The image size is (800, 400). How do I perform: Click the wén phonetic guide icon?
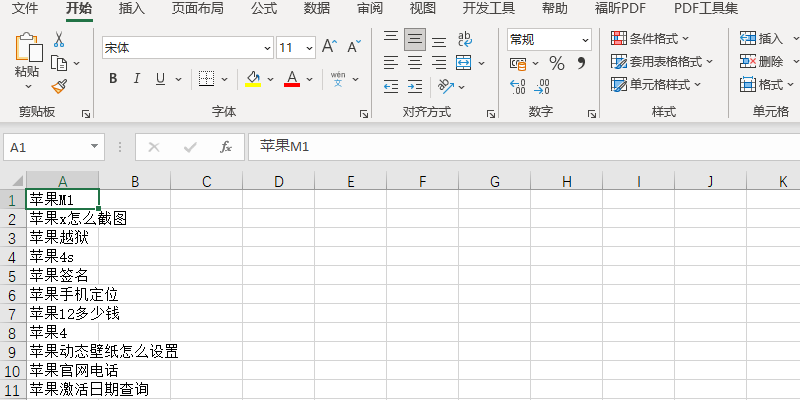click(x=338, y=79)
